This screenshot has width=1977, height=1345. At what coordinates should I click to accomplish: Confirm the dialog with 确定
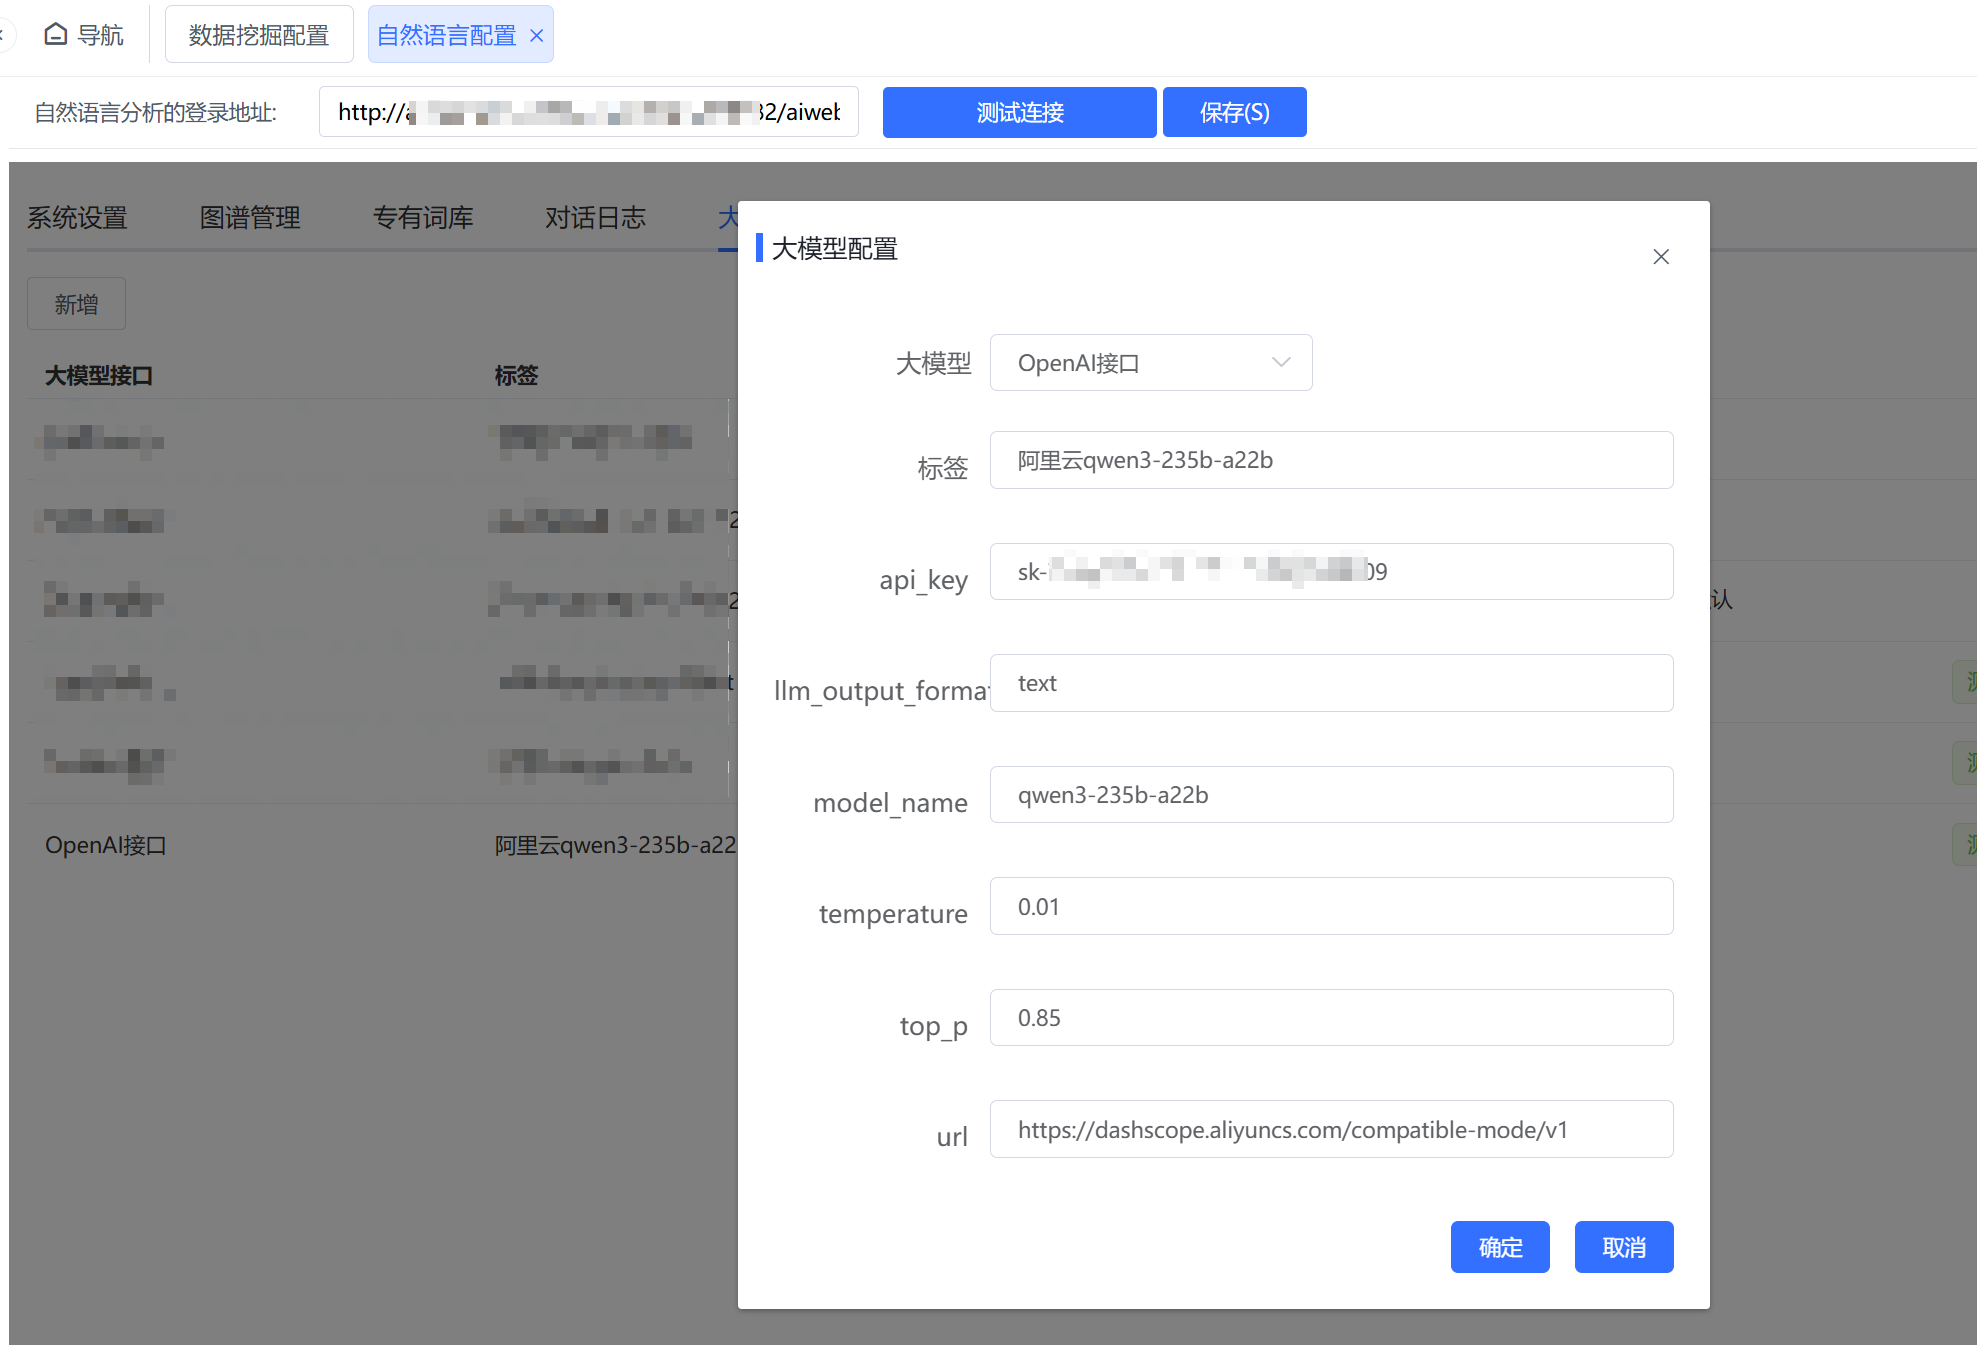coord(1500,1247)
